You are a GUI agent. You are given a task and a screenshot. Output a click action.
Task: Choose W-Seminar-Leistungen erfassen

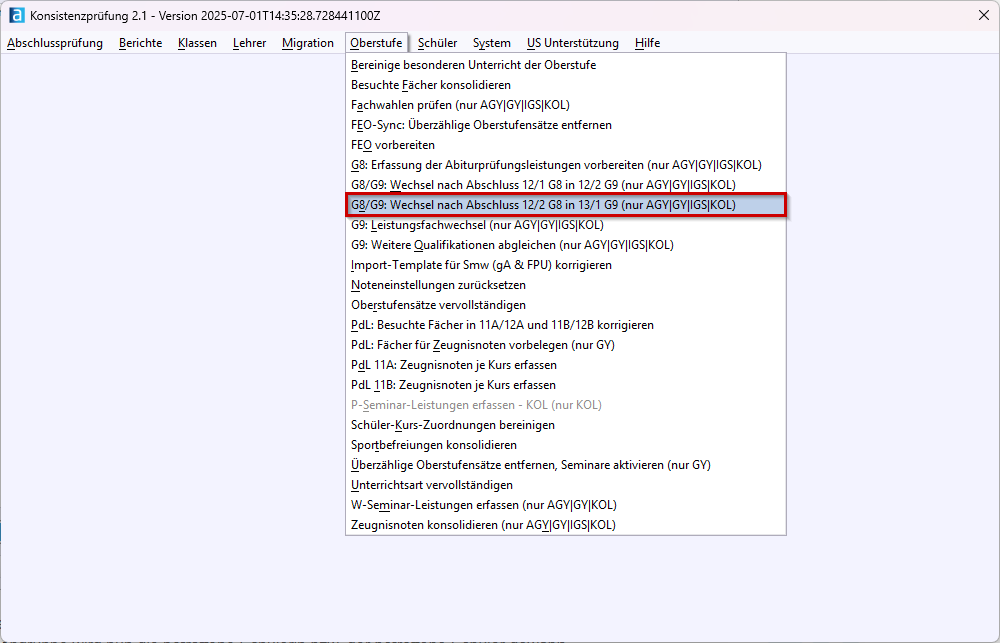click(566, 505)
